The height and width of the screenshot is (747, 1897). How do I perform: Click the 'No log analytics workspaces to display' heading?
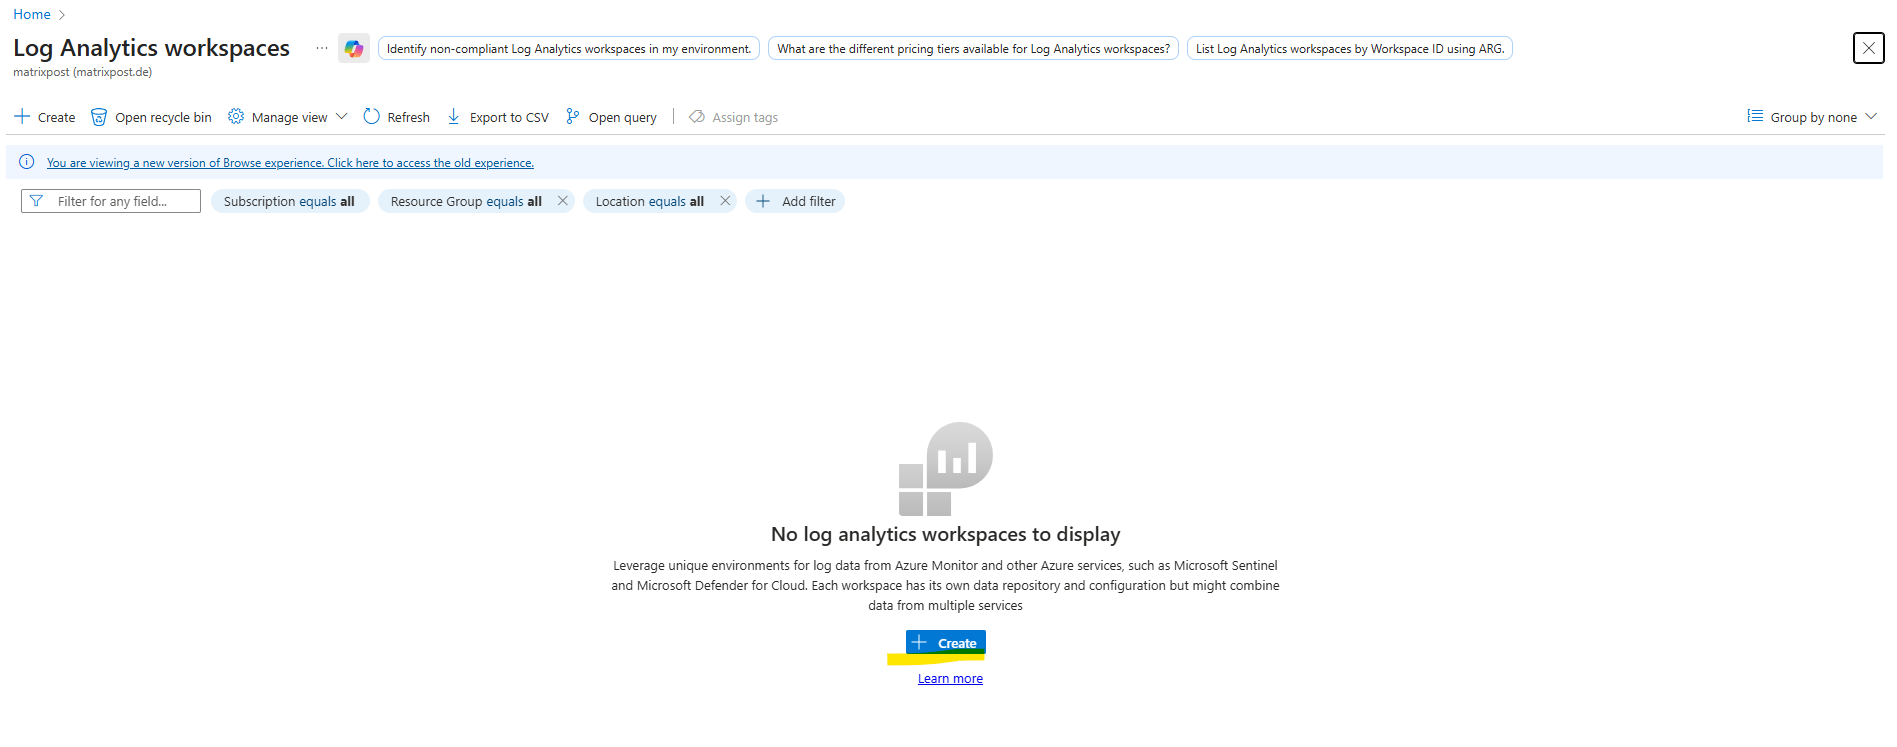946,534
